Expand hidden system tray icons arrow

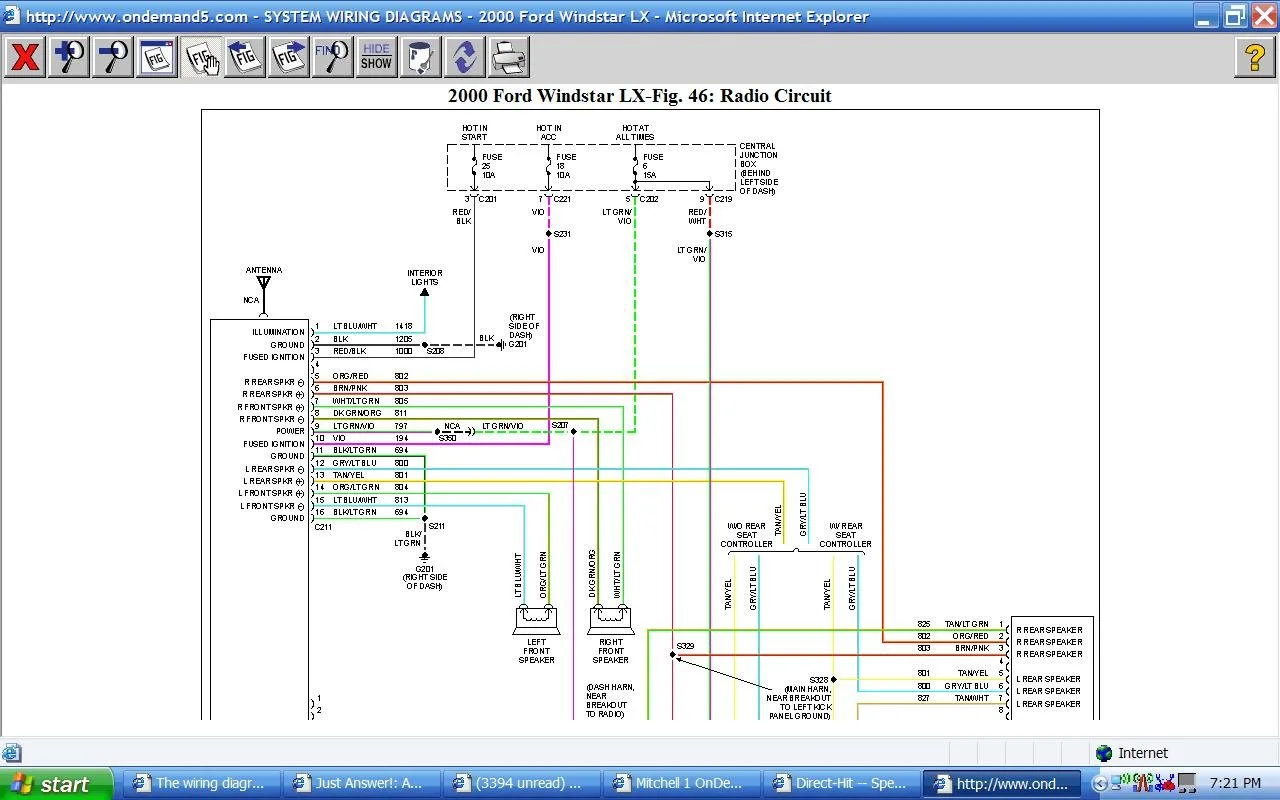click(1101, 784)
